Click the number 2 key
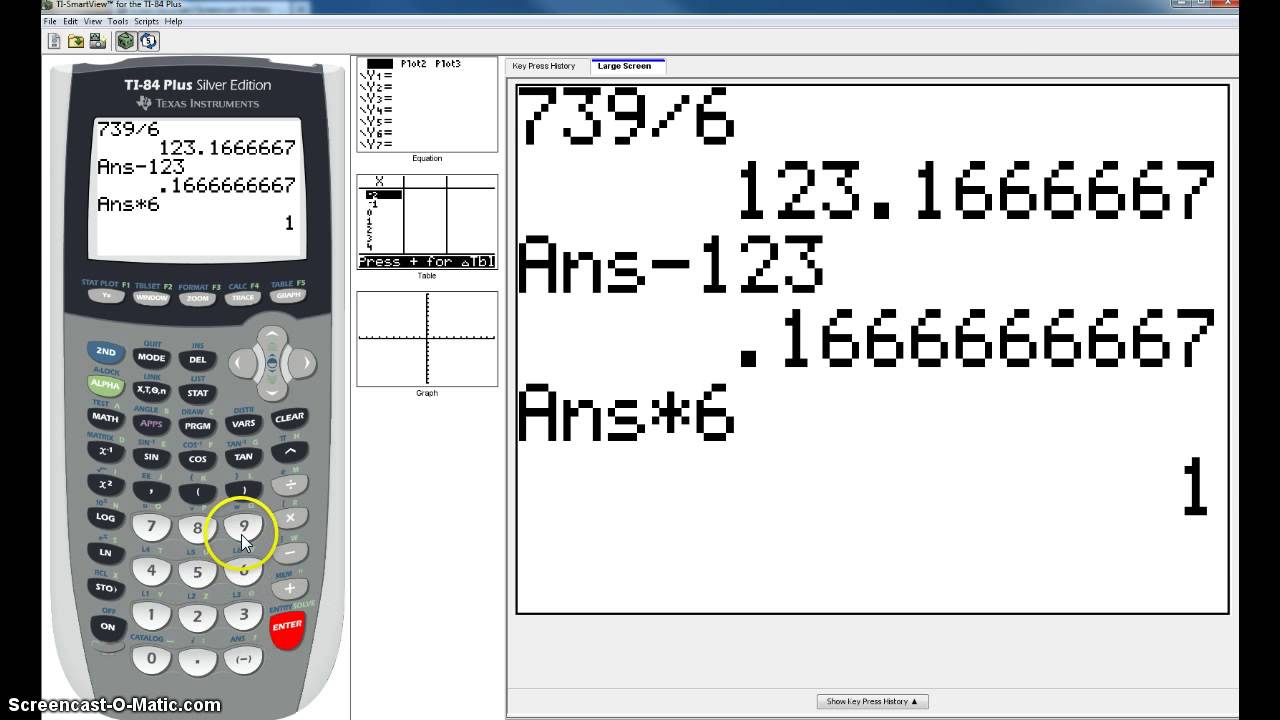1280x720 pixels. click(197, 618)
